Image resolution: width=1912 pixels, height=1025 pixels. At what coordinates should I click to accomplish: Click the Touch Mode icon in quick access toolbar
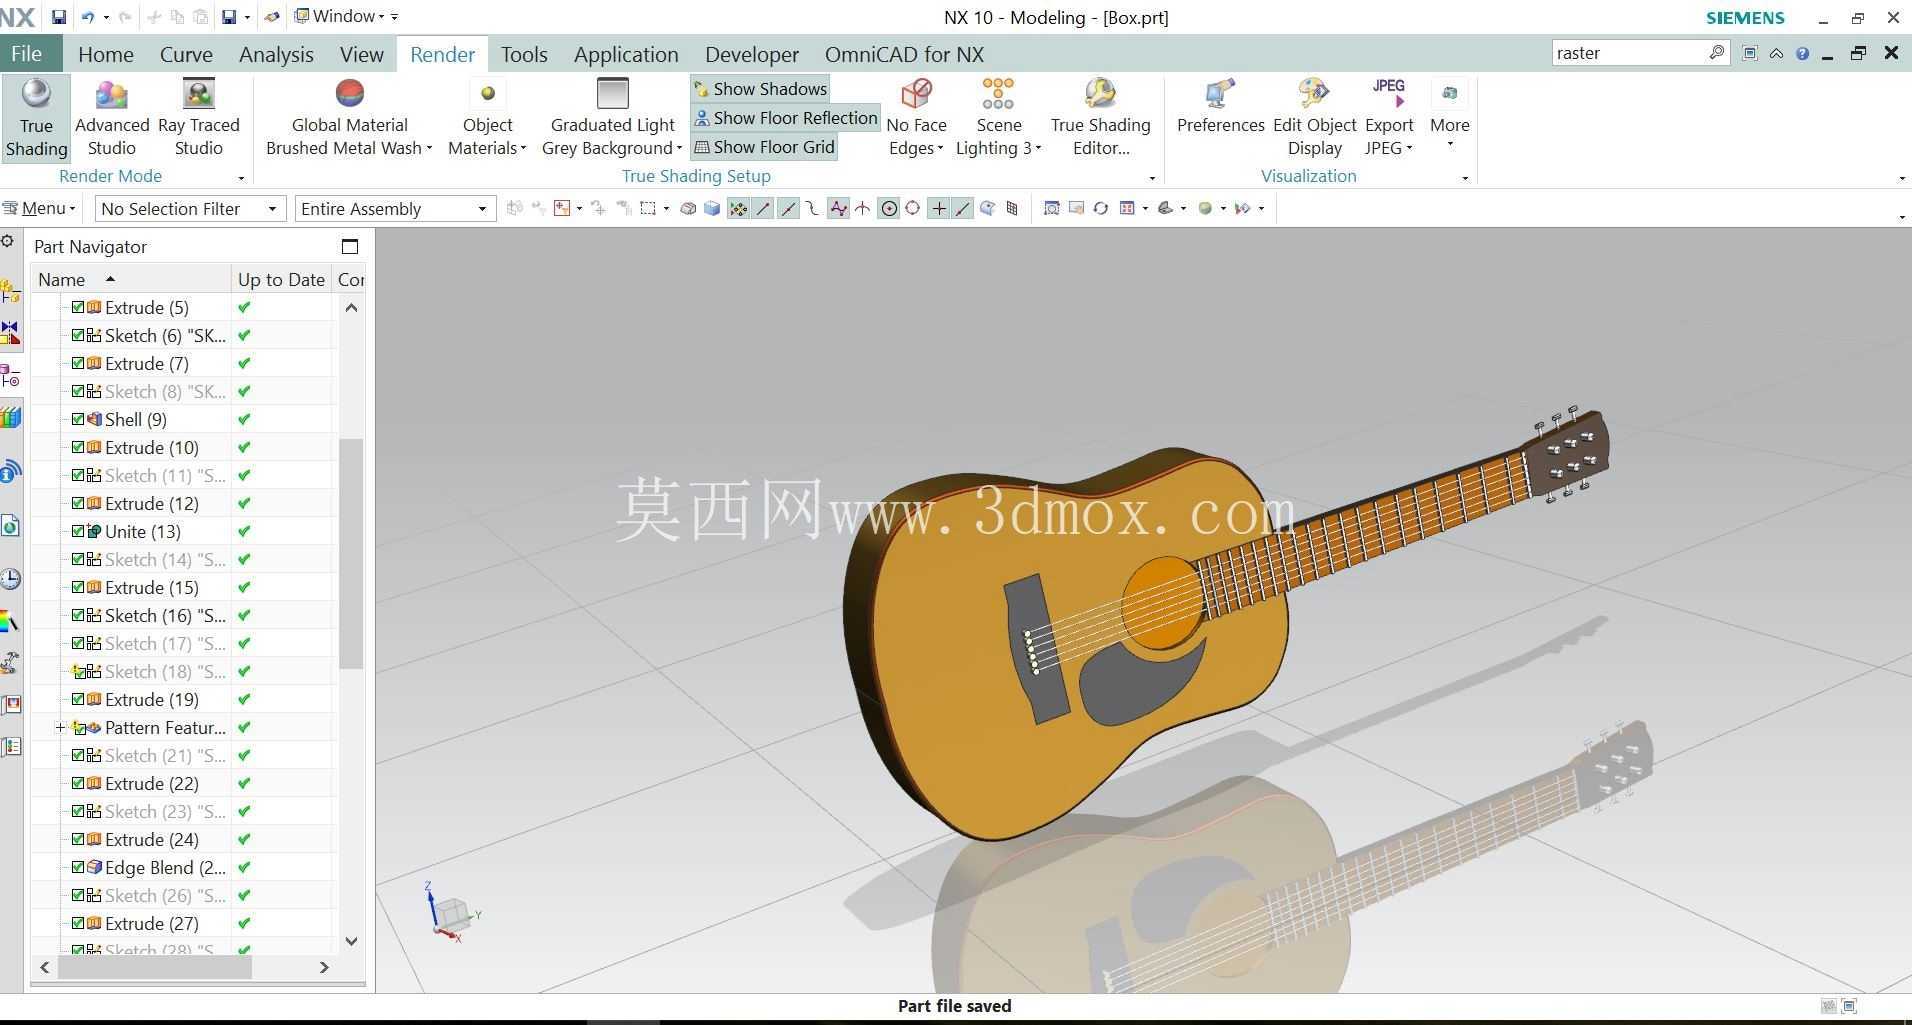[x=272, y=17]
